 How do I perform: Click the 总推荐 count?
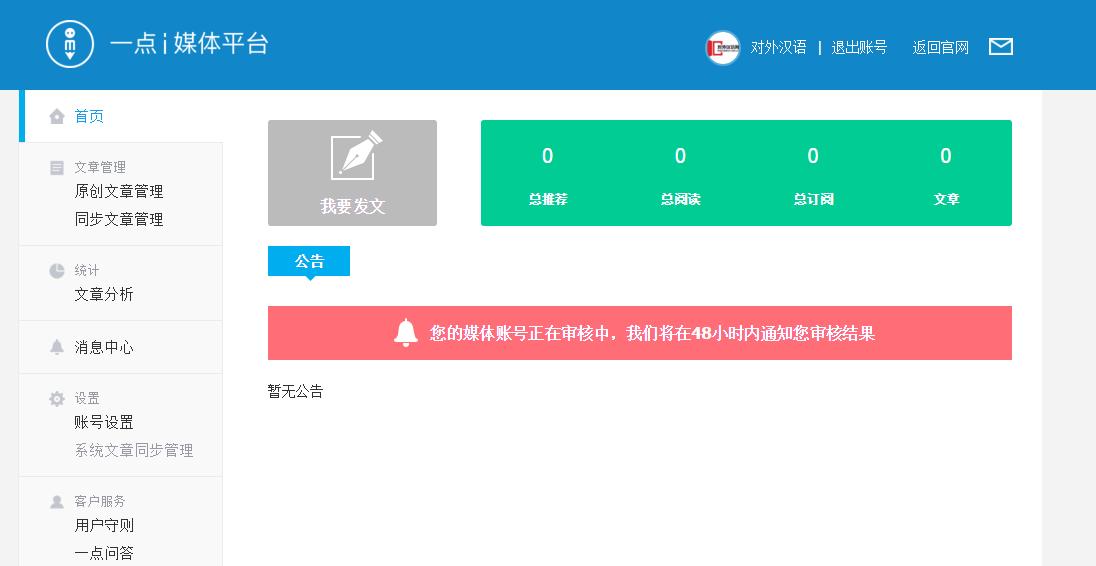[x=547, y=156]
